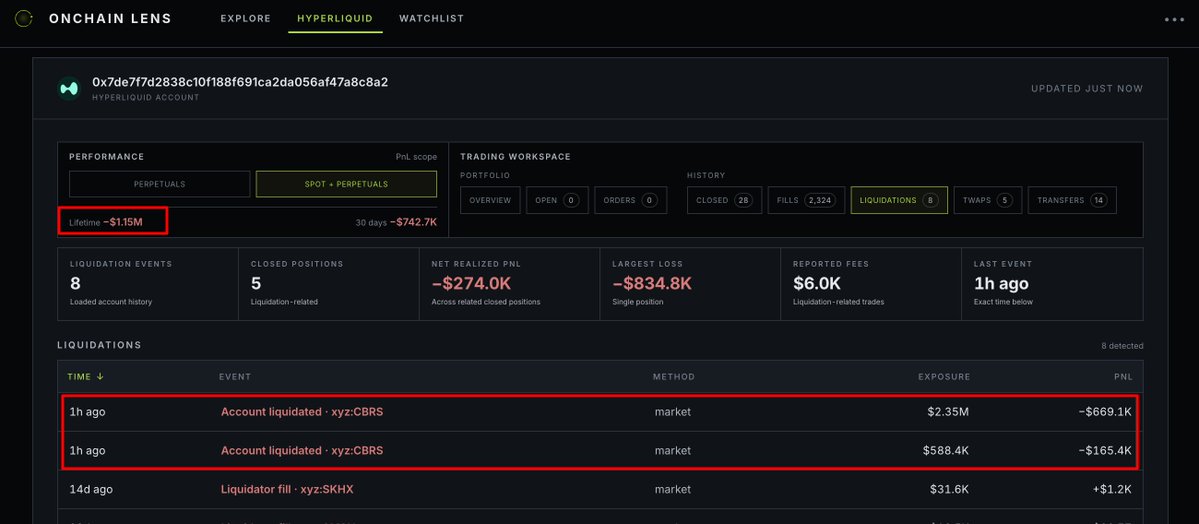The width and height of the screenshot is (1199, 524).
Task: View Closed history with 28 items
Action: pyautogui.click(x=724, y=200)
